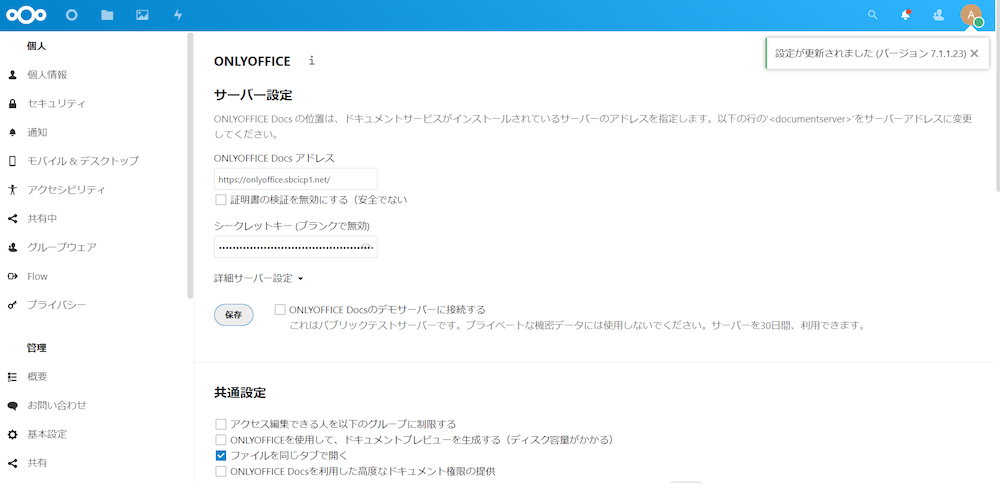Open the Nextcloud logo home link
The image size is (1000, 488).
pos(26,15)
